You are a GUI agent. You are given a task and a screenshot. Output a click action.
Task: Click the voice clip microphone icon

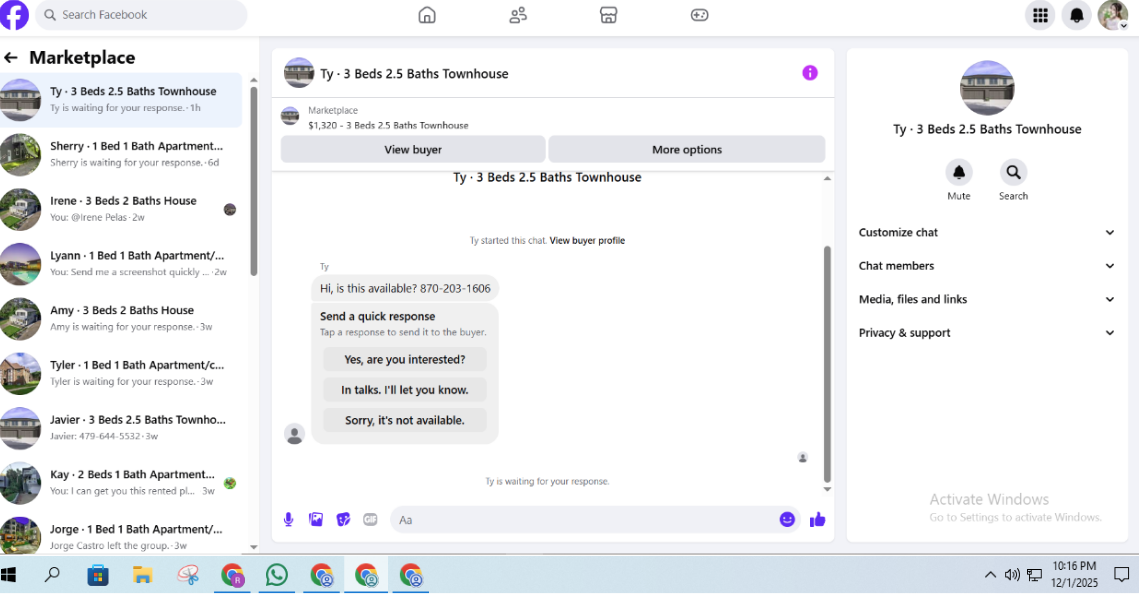pos(288,519)
